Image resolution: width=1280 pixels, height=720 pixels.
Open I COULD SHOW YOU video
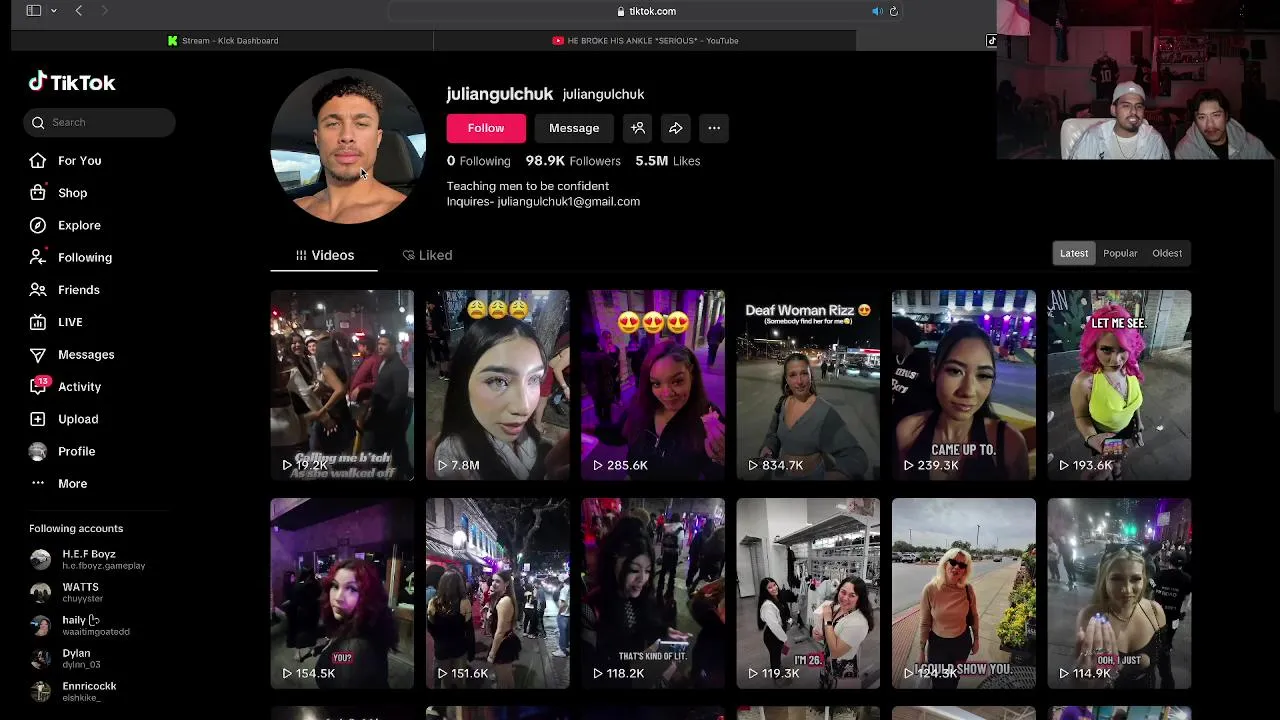964,593
